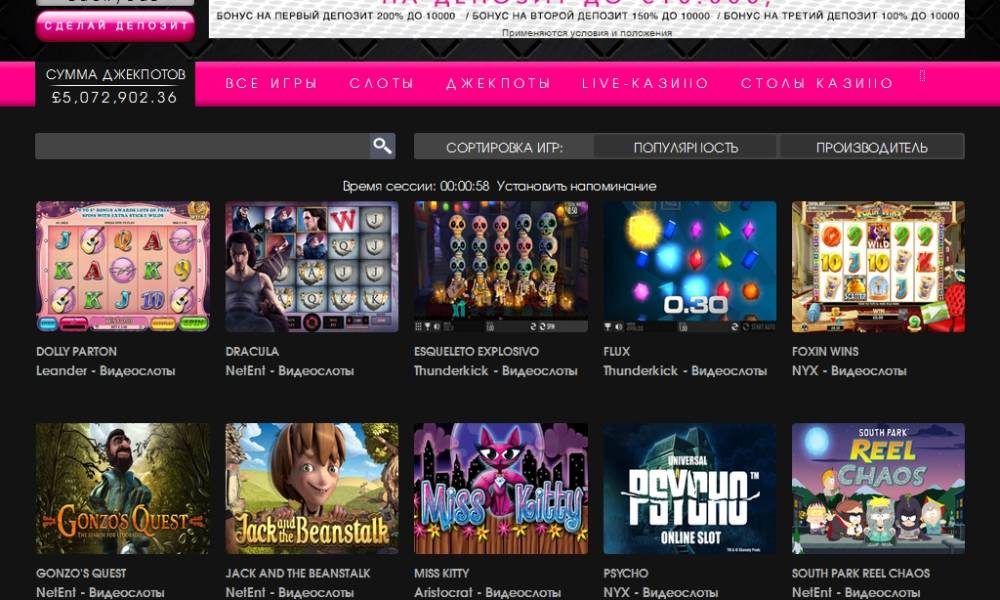
Task: Open the Flux game thumbnail
Action: click(690, 267)
